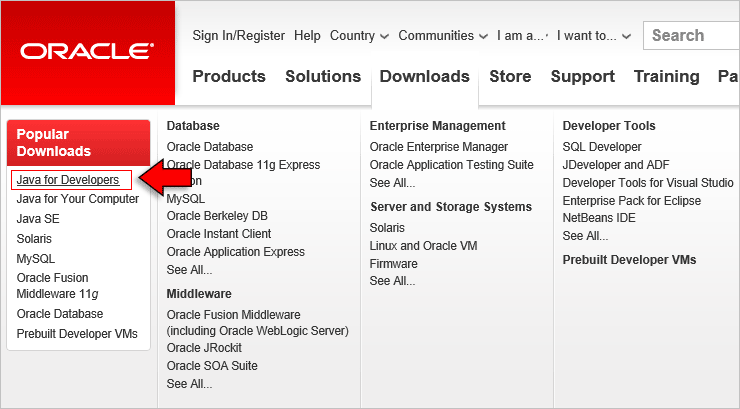
Task: Expand the Communities dropdown
Action: 443,36
